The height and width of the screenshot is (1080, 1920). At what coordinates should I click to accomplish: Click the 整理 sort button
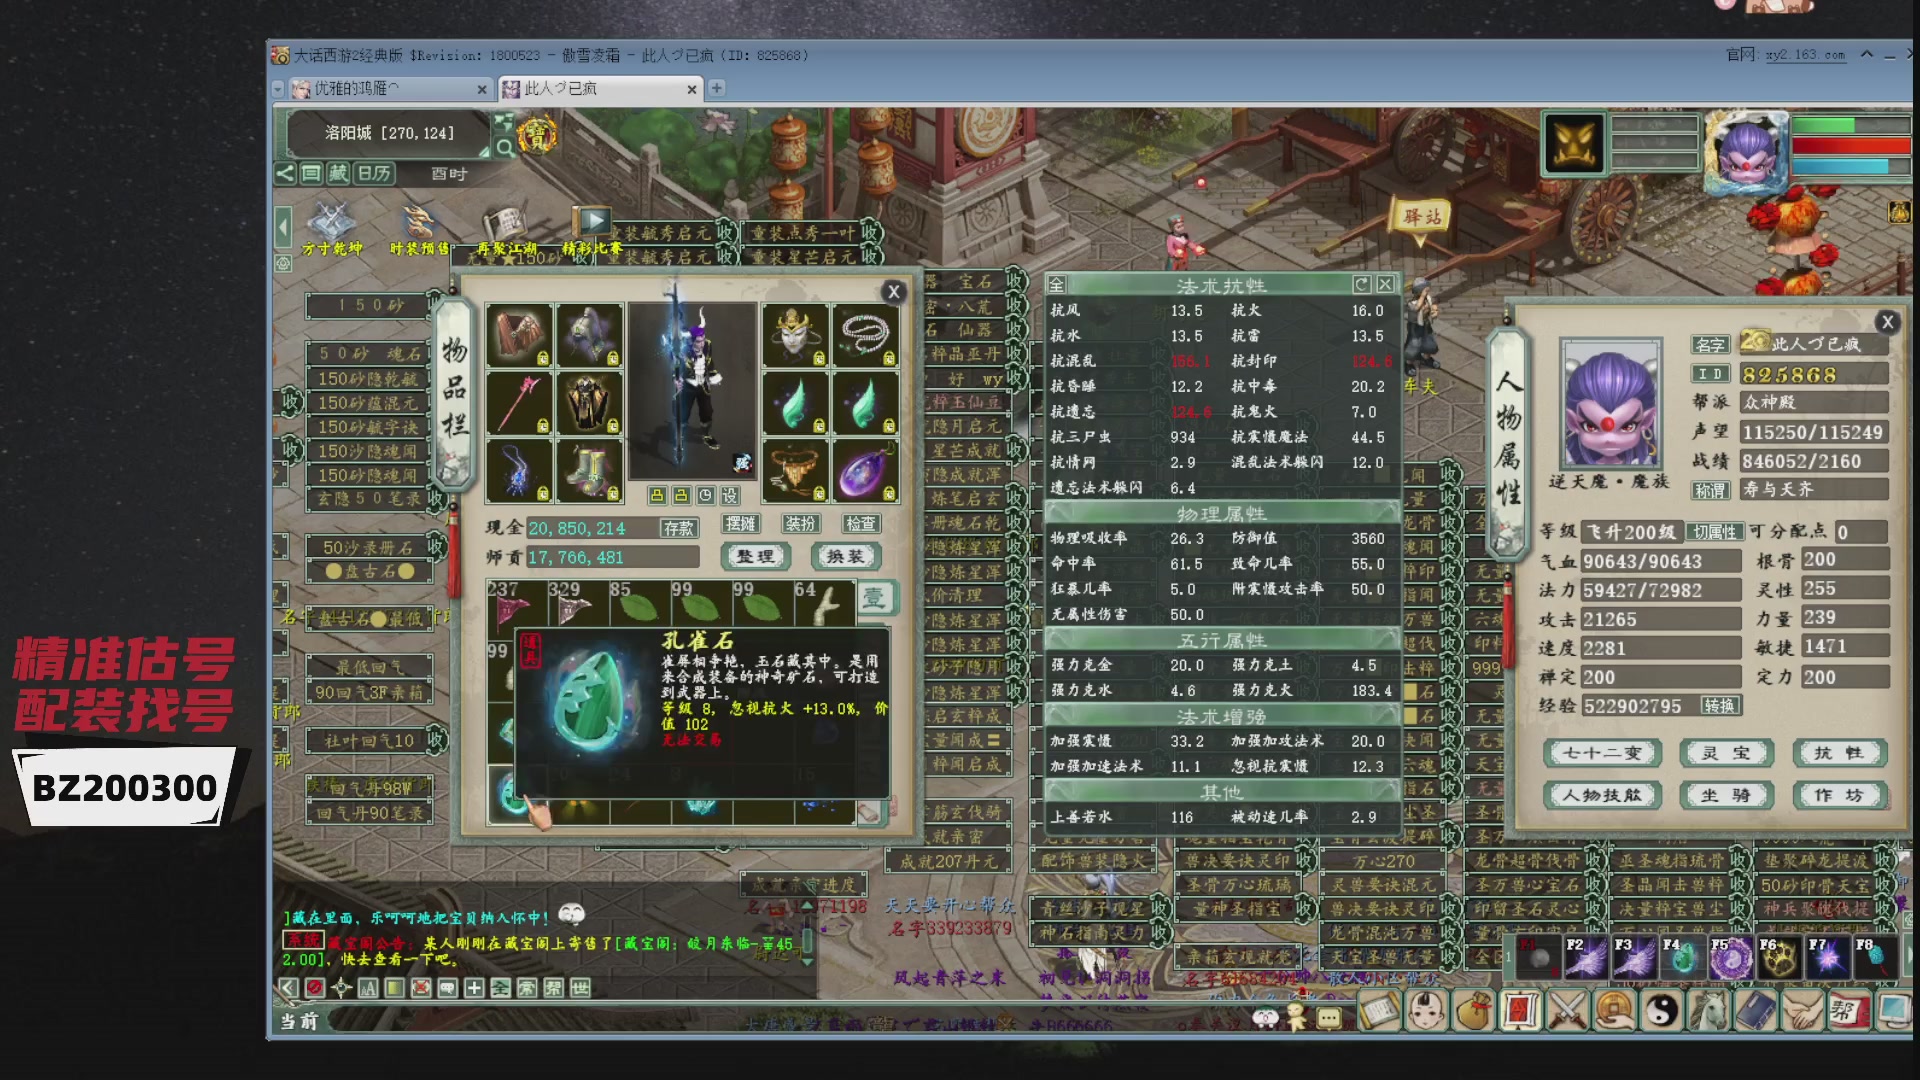755,556
